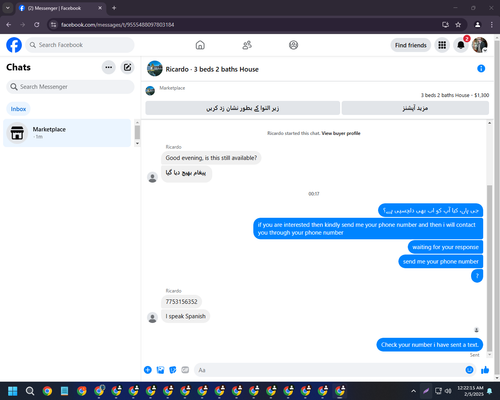Viewport: 500px width, 400px height.
Task: Open conversation information icon
Action: click(x=481, y=69)
